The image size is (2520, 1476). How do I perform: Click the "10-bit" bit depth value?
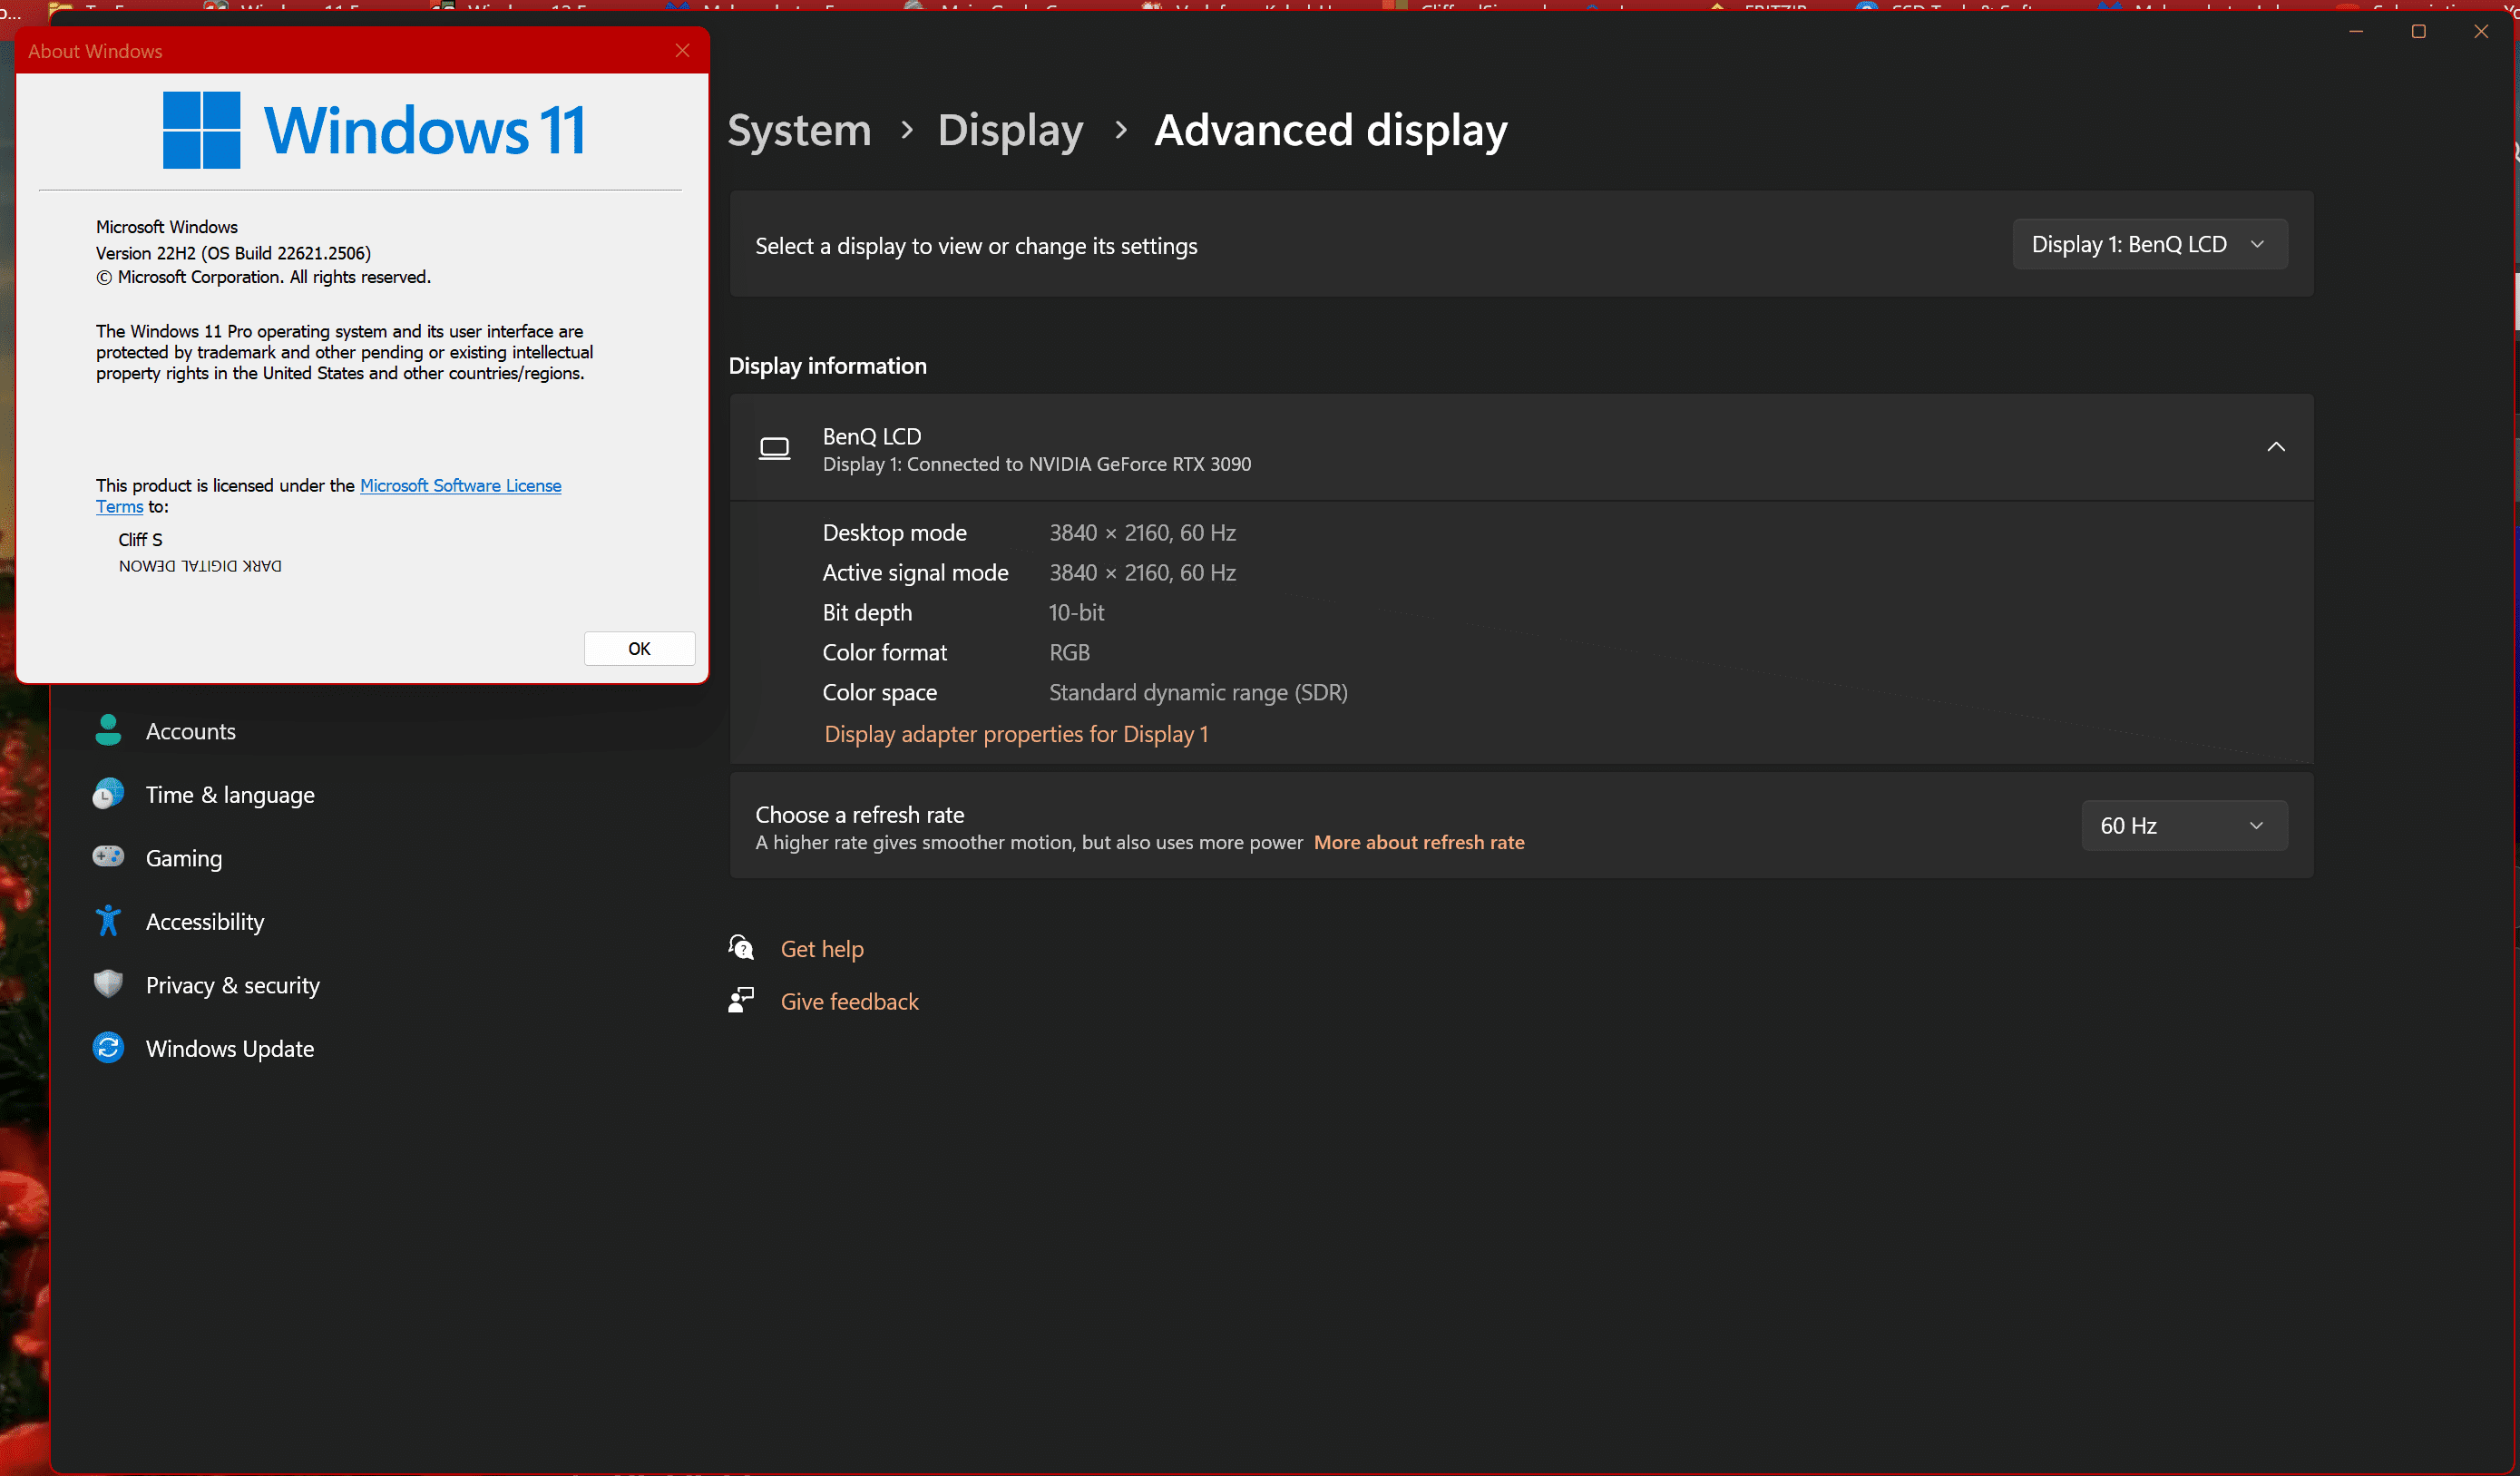[x=1076, y=612]
